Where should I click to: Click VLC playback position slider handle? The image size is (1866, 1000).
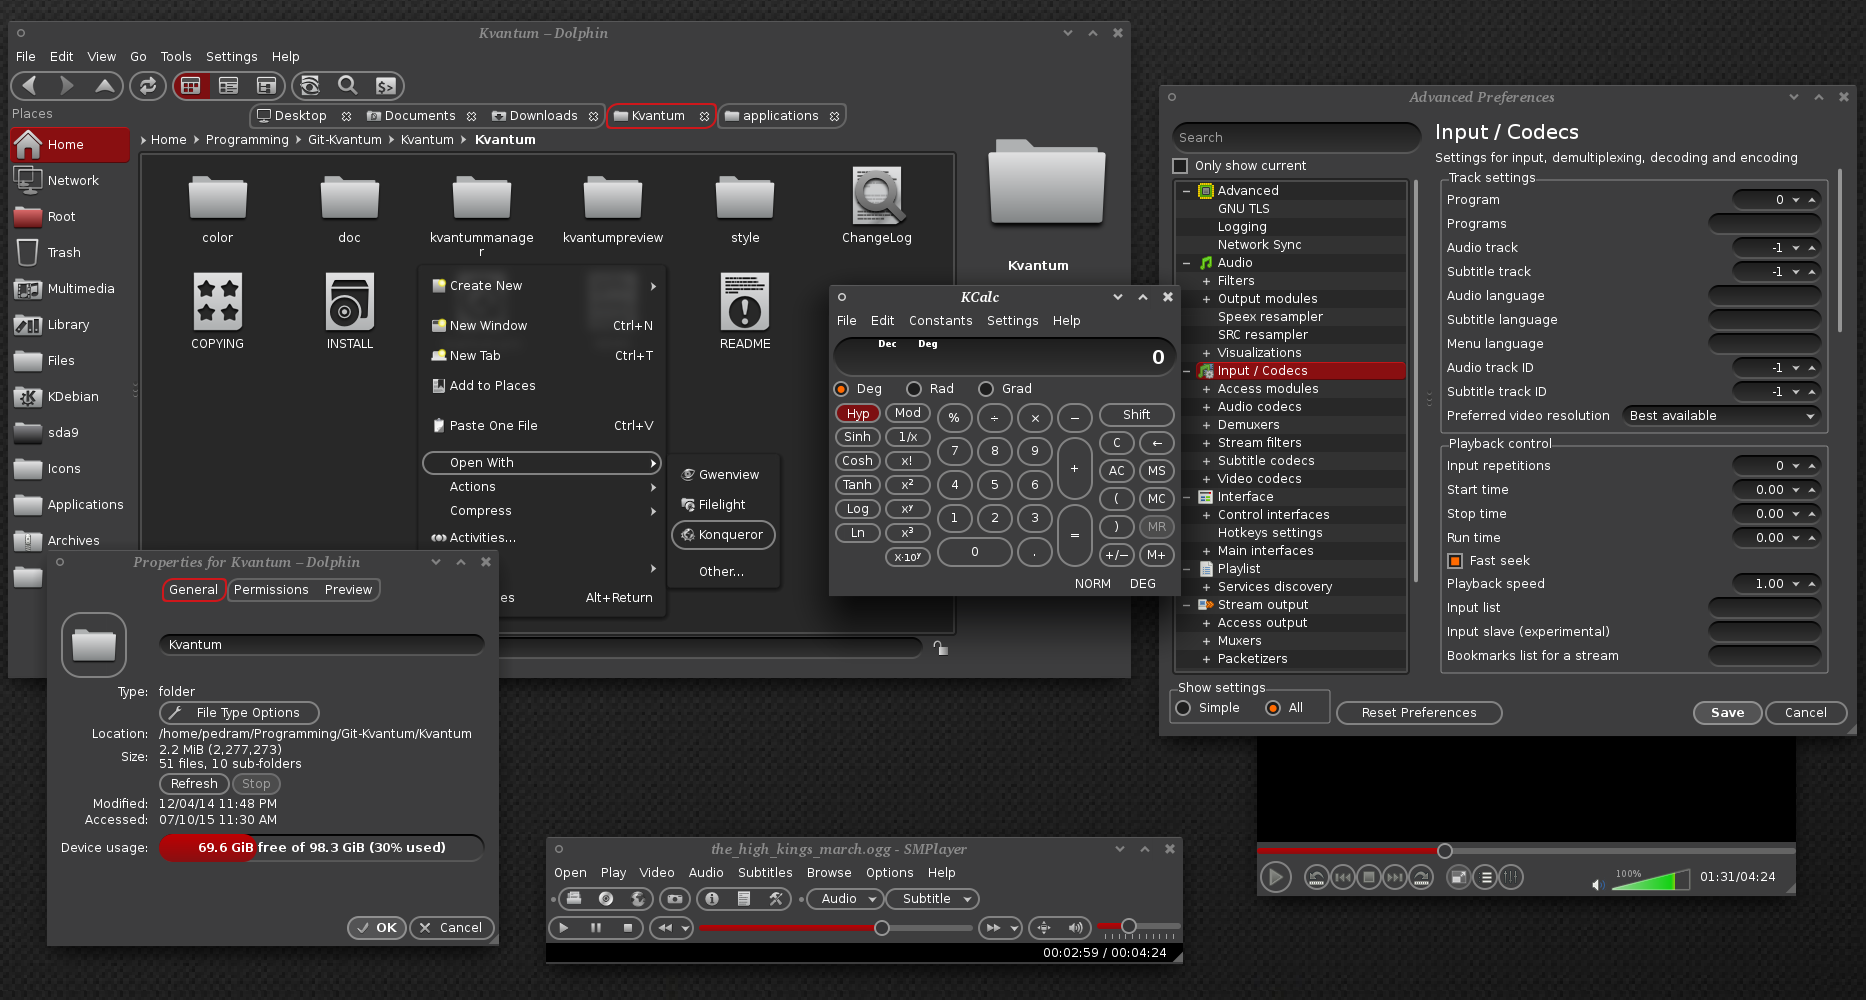pos(1444,851)
